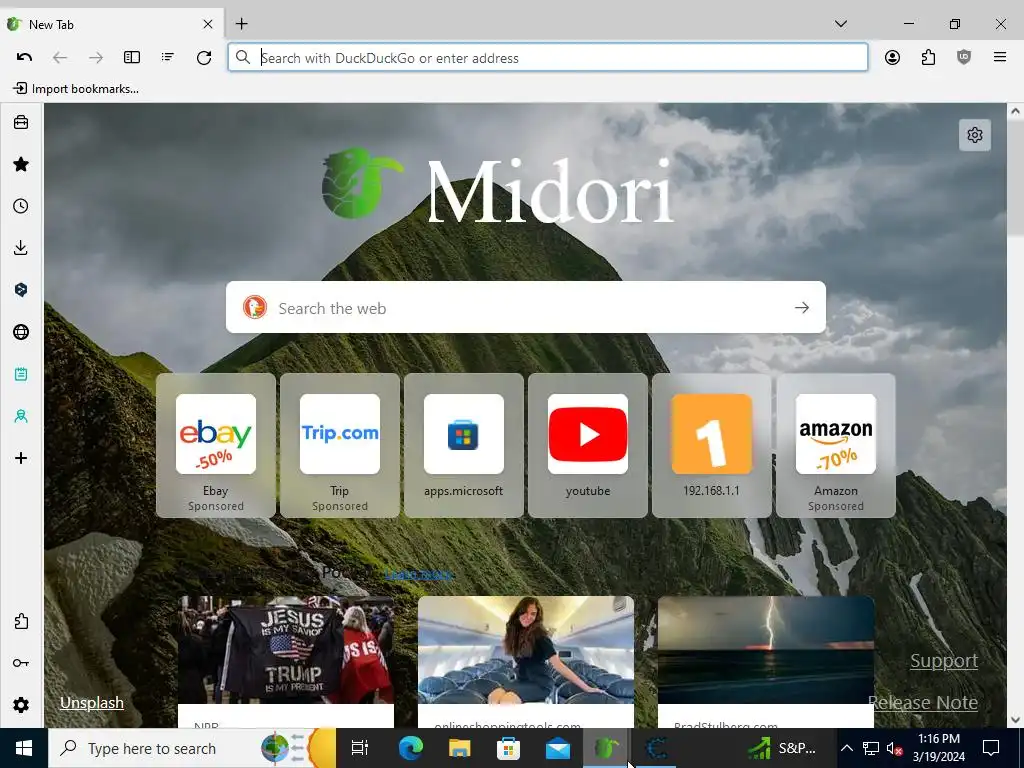Click the muted volume tray icon
This screenshot has height=768, width=1024.
click(894, 748)
